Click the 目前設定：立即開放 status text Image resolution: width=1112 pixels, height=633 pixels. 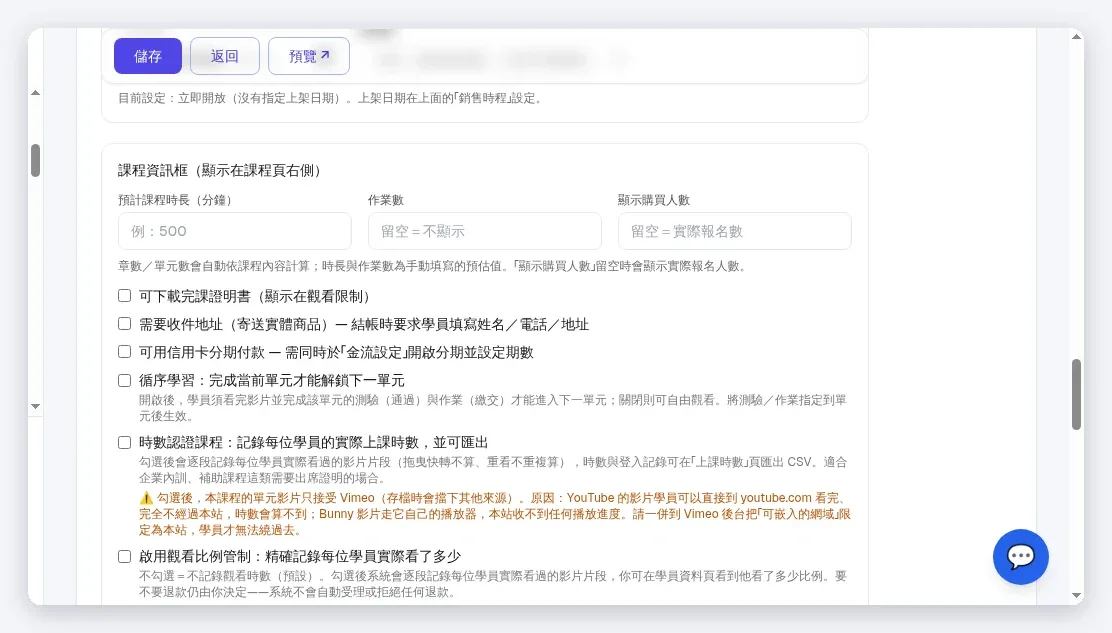(x=332, y=98)
